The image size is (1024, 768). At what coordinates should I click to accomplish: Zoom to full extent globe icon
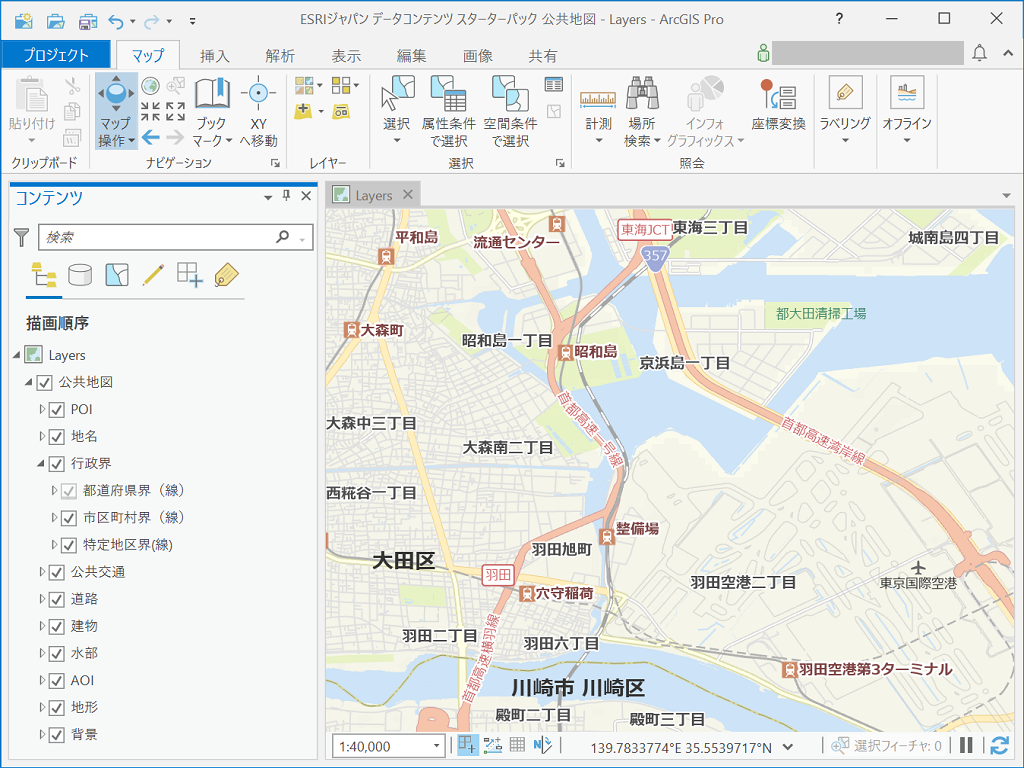(x=151, y=86)
